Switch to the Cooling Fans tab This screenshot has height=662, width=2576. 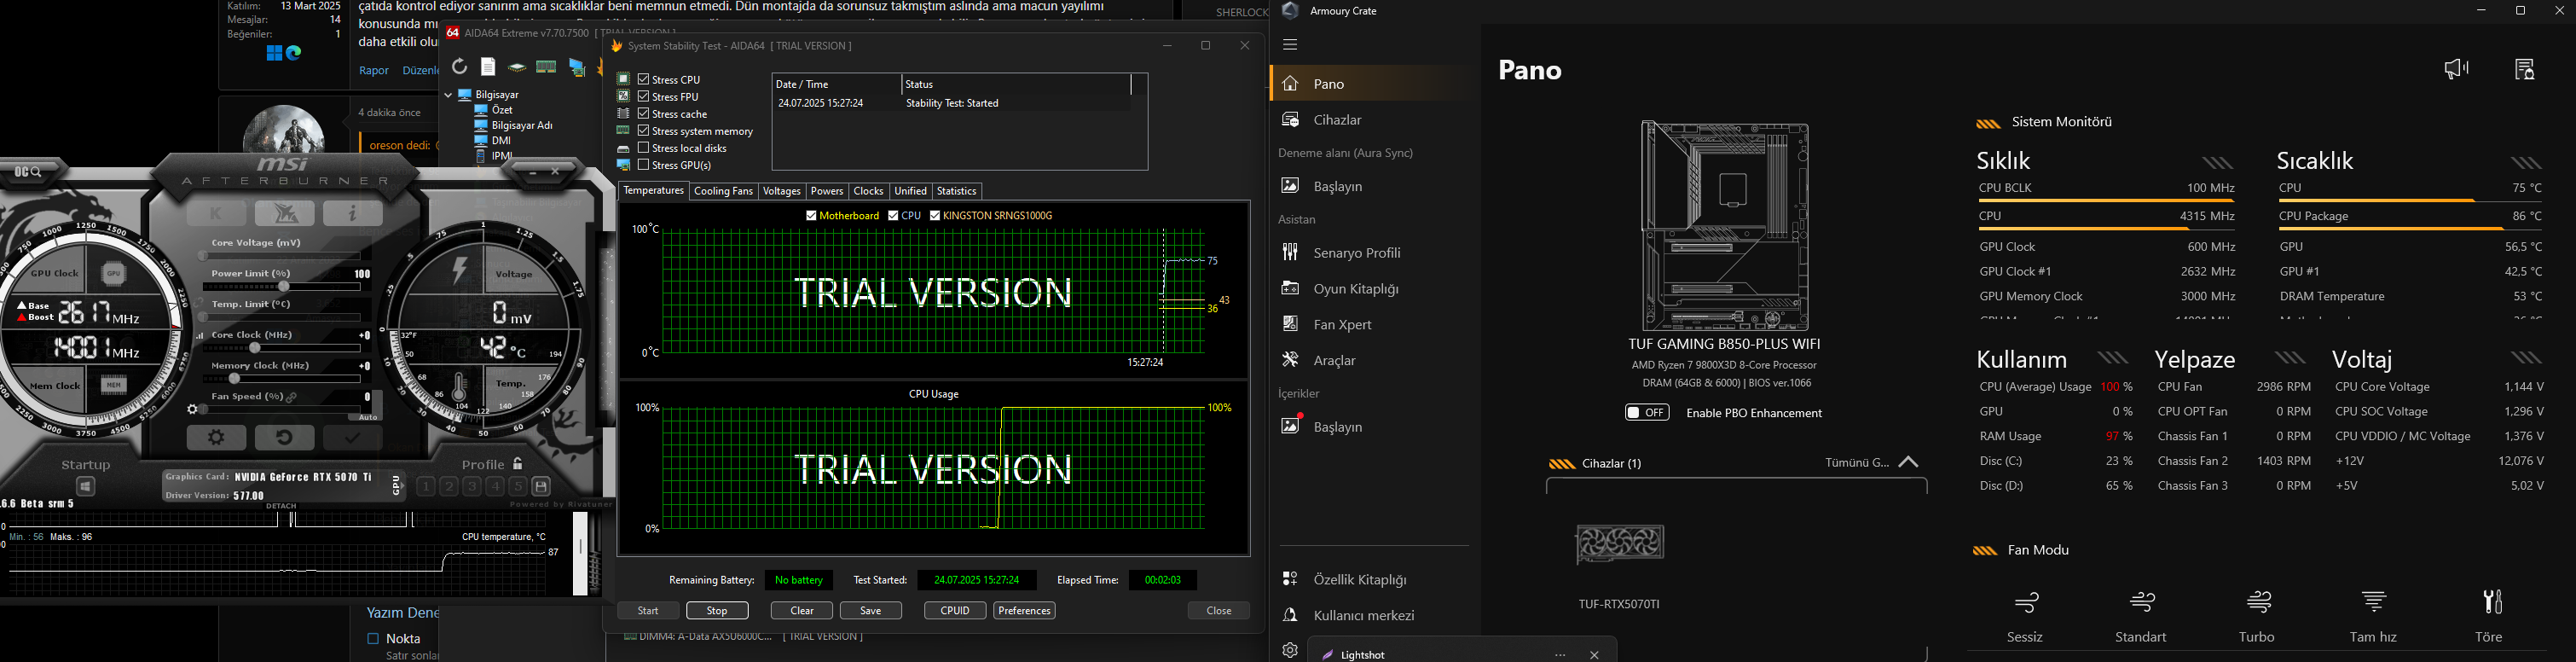tap(723, 191)
